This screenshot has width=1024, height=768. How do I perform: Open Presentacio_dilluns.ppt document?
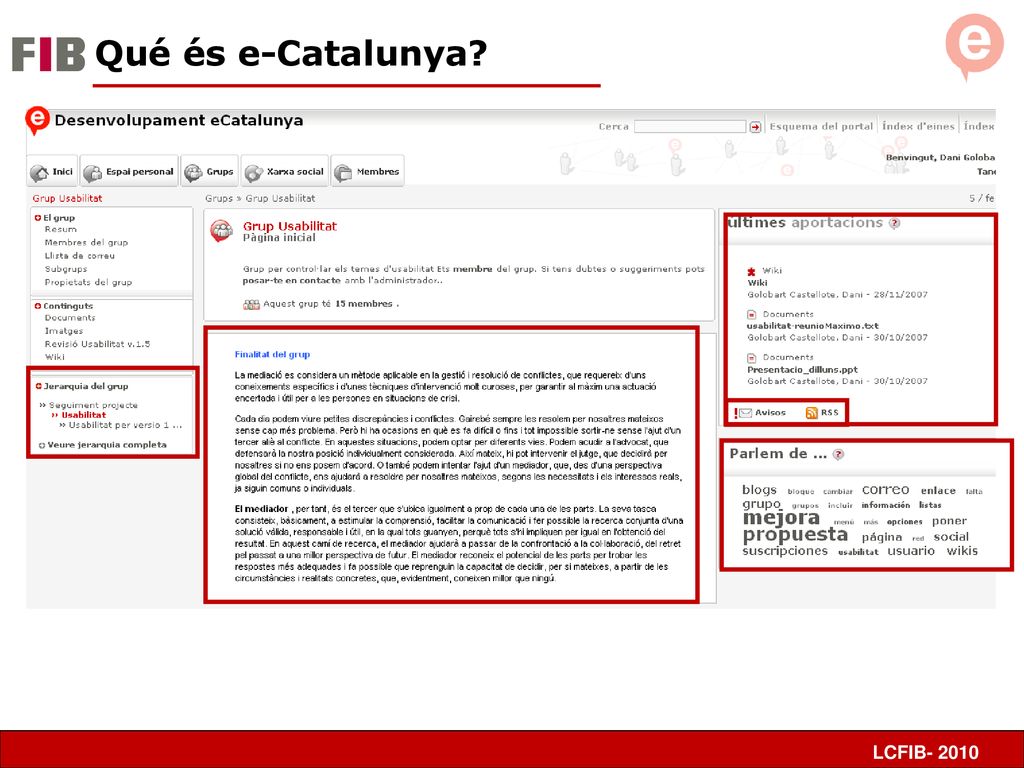(803, 370)
